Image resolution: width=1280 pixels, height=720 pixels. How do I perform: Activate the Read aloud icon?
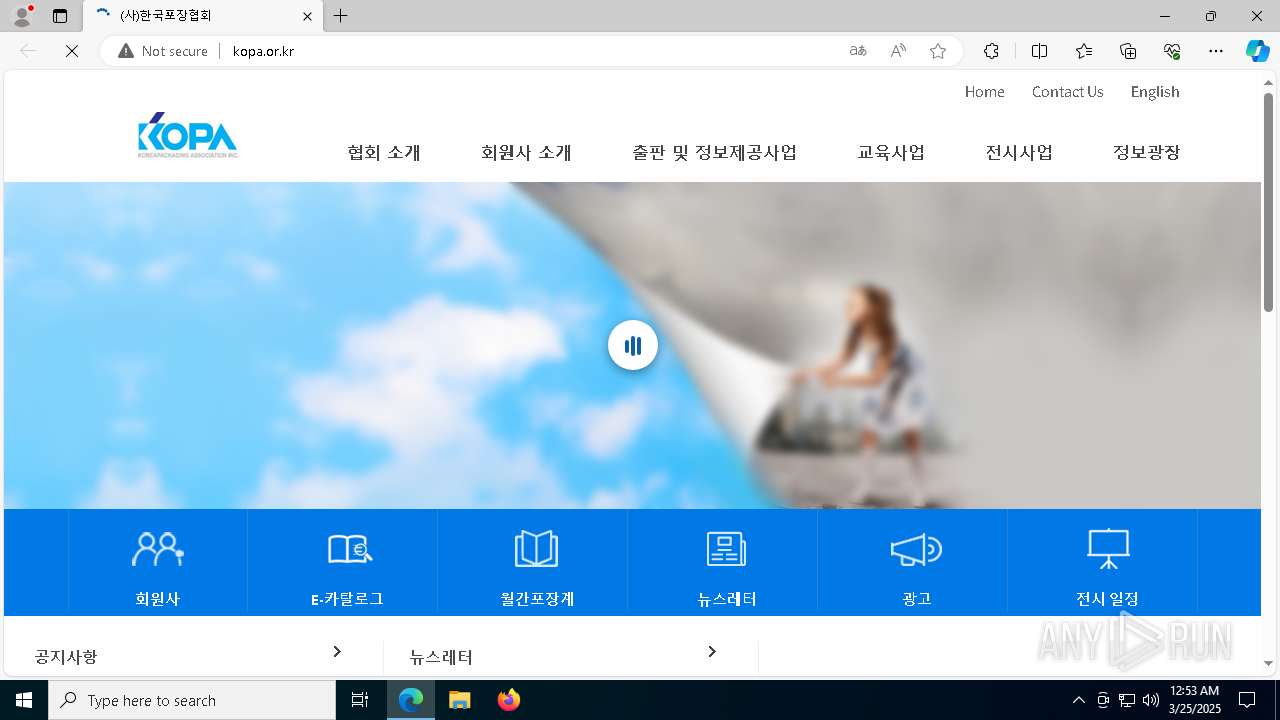898,51
